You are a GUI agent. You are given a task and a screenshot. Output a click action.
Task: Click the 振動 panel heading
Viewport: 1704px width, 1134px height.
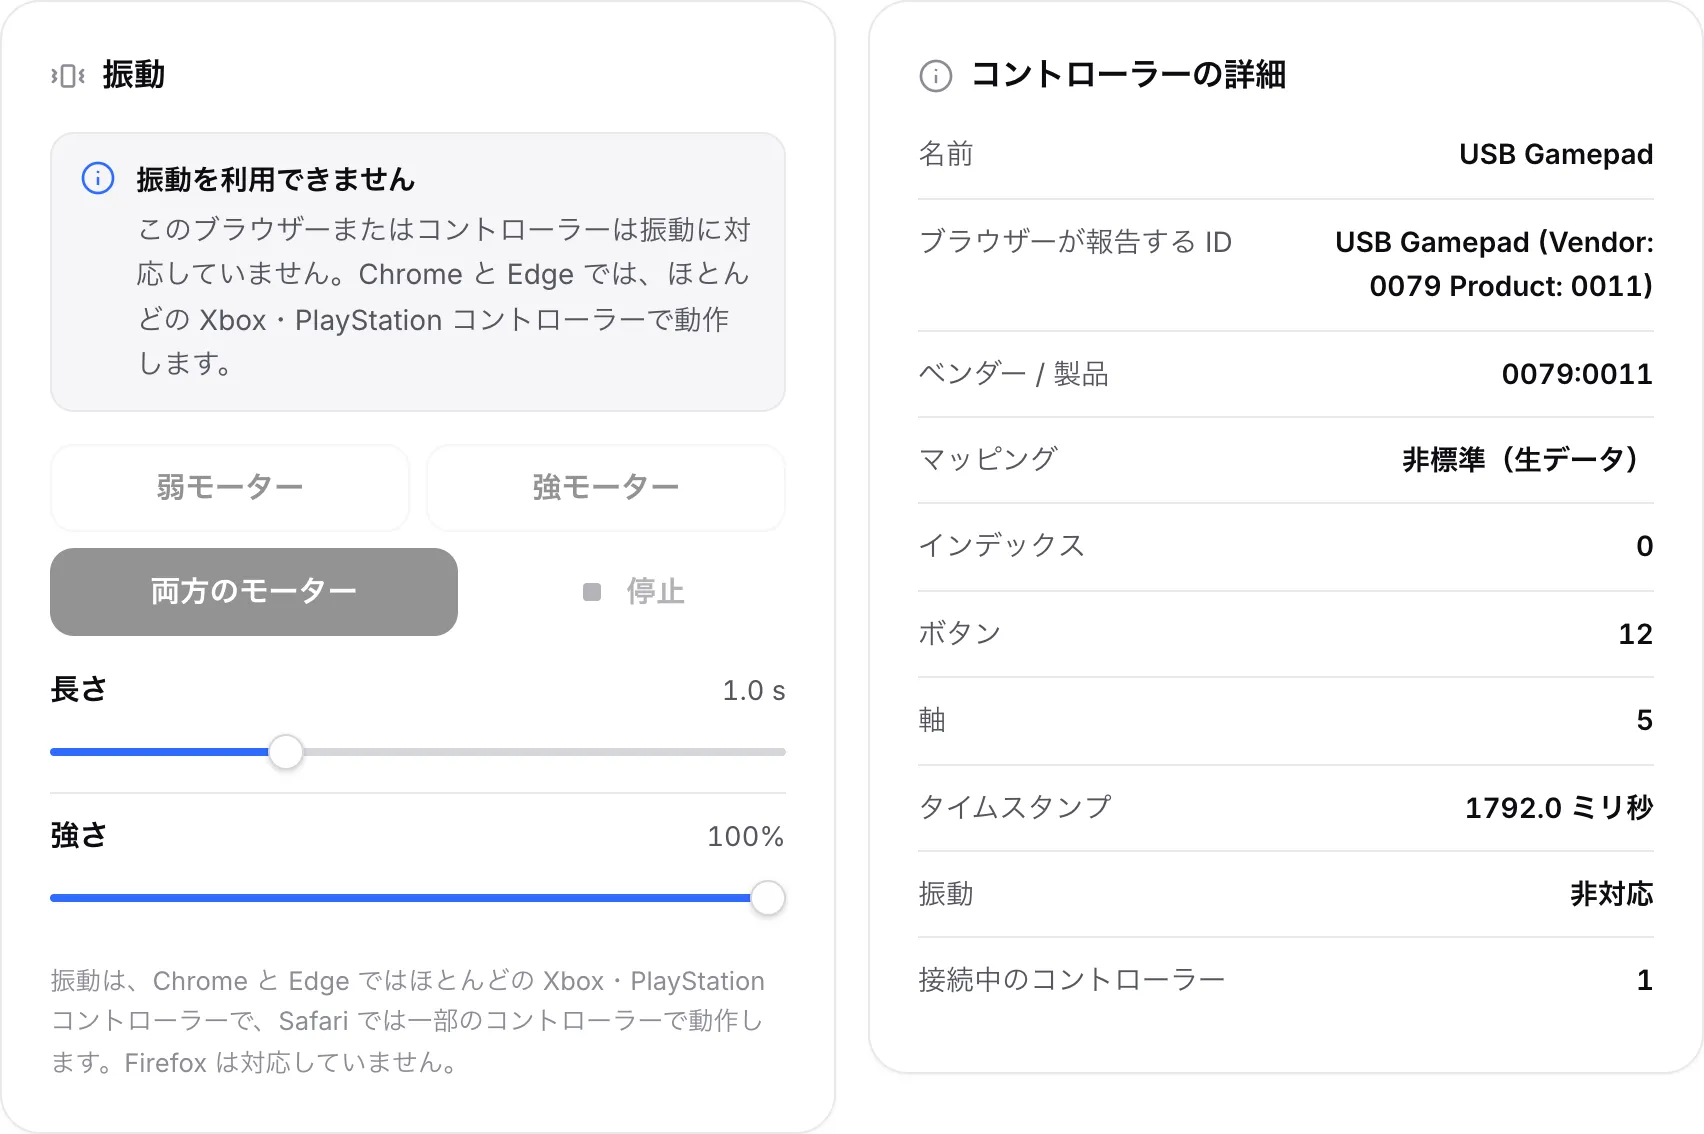tap(134, 75)
